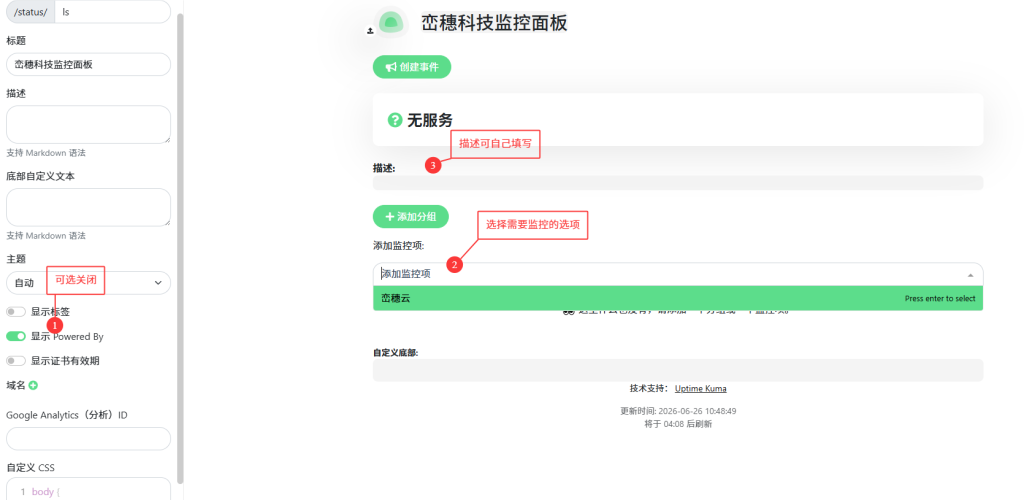
Task: Click the Google Analytics ID input field
Action: coord(88,439)
